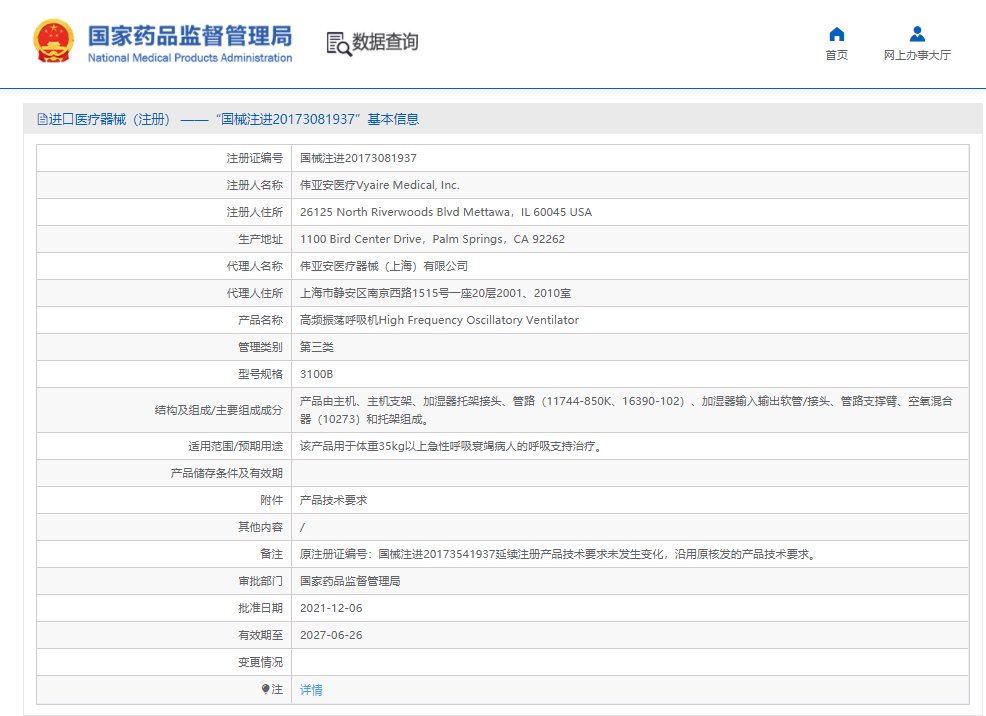Click the document icon beside 进口医疗器械 heading
Viewport: 986px width, 716px height.
coord(42,119)
